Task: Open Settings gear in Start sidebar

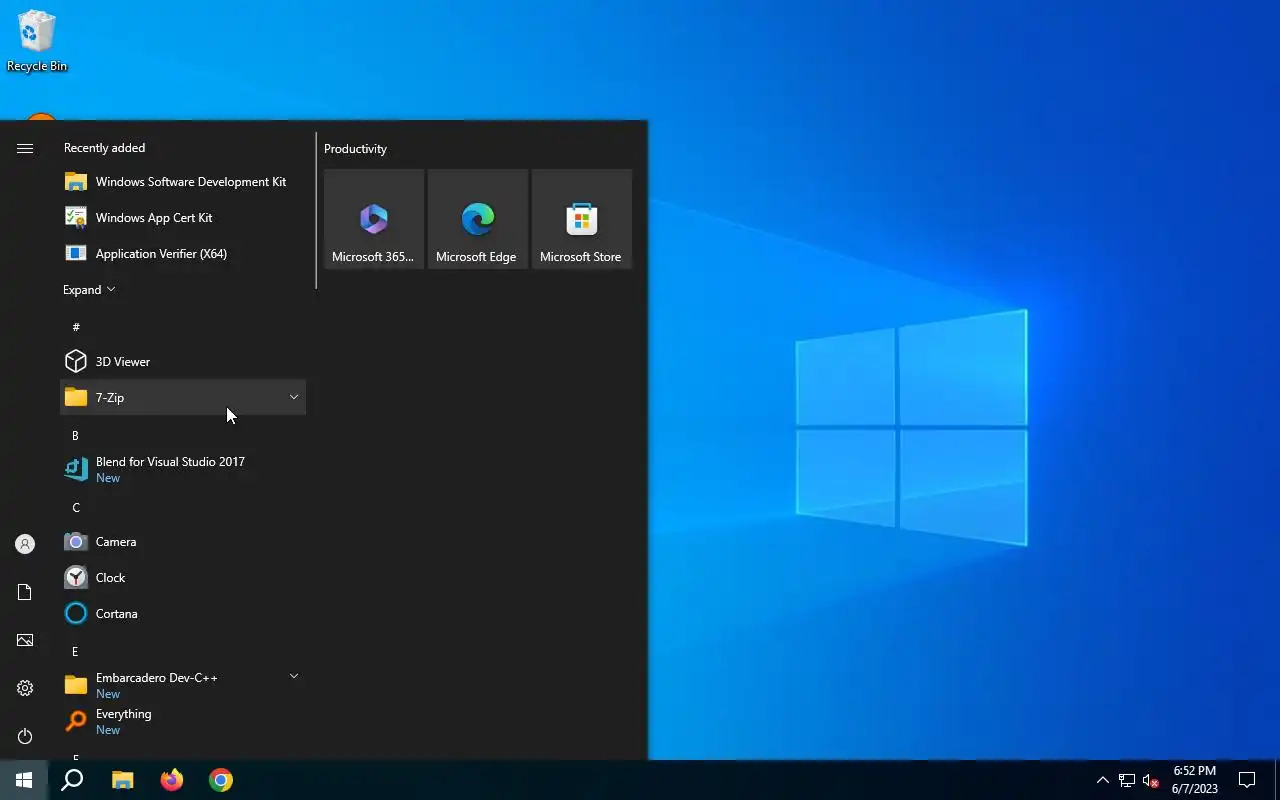Action: click(x=25, y=688)
